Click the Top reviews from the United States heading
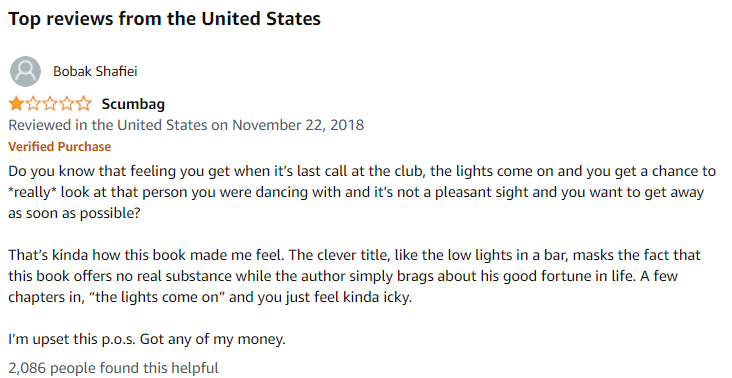Viewport: 732px width, 378px height. [164, 19]
